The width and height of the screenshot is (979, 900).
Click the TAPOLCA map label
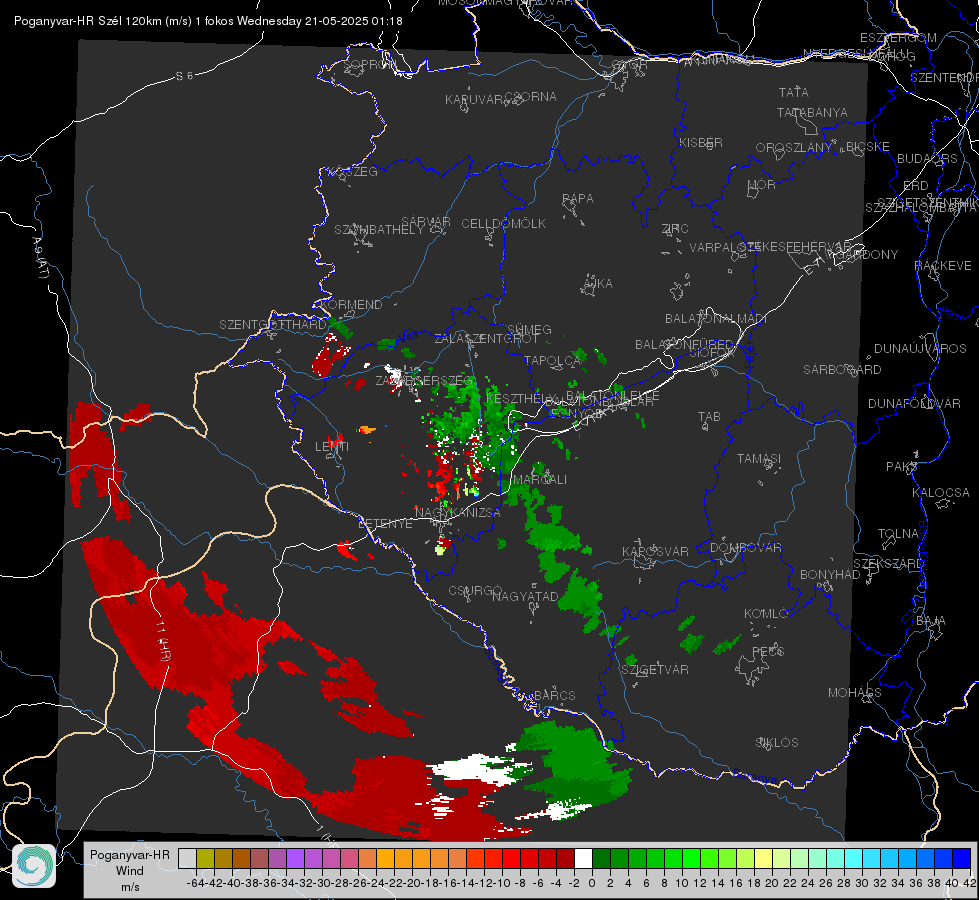click(x=552, y=360)
